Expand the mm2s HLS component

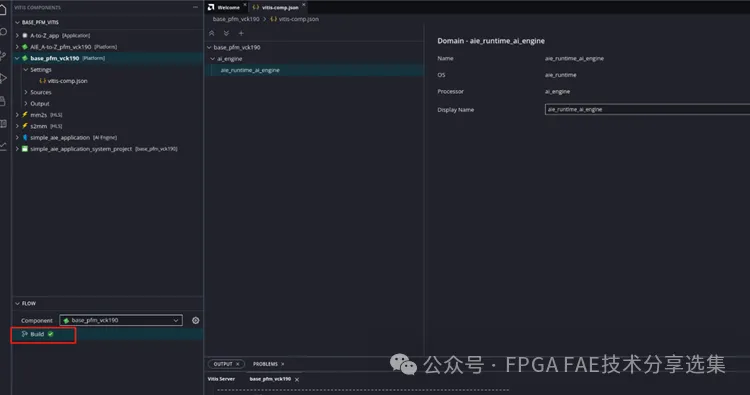pyautogui.click(x=17, y=115)
